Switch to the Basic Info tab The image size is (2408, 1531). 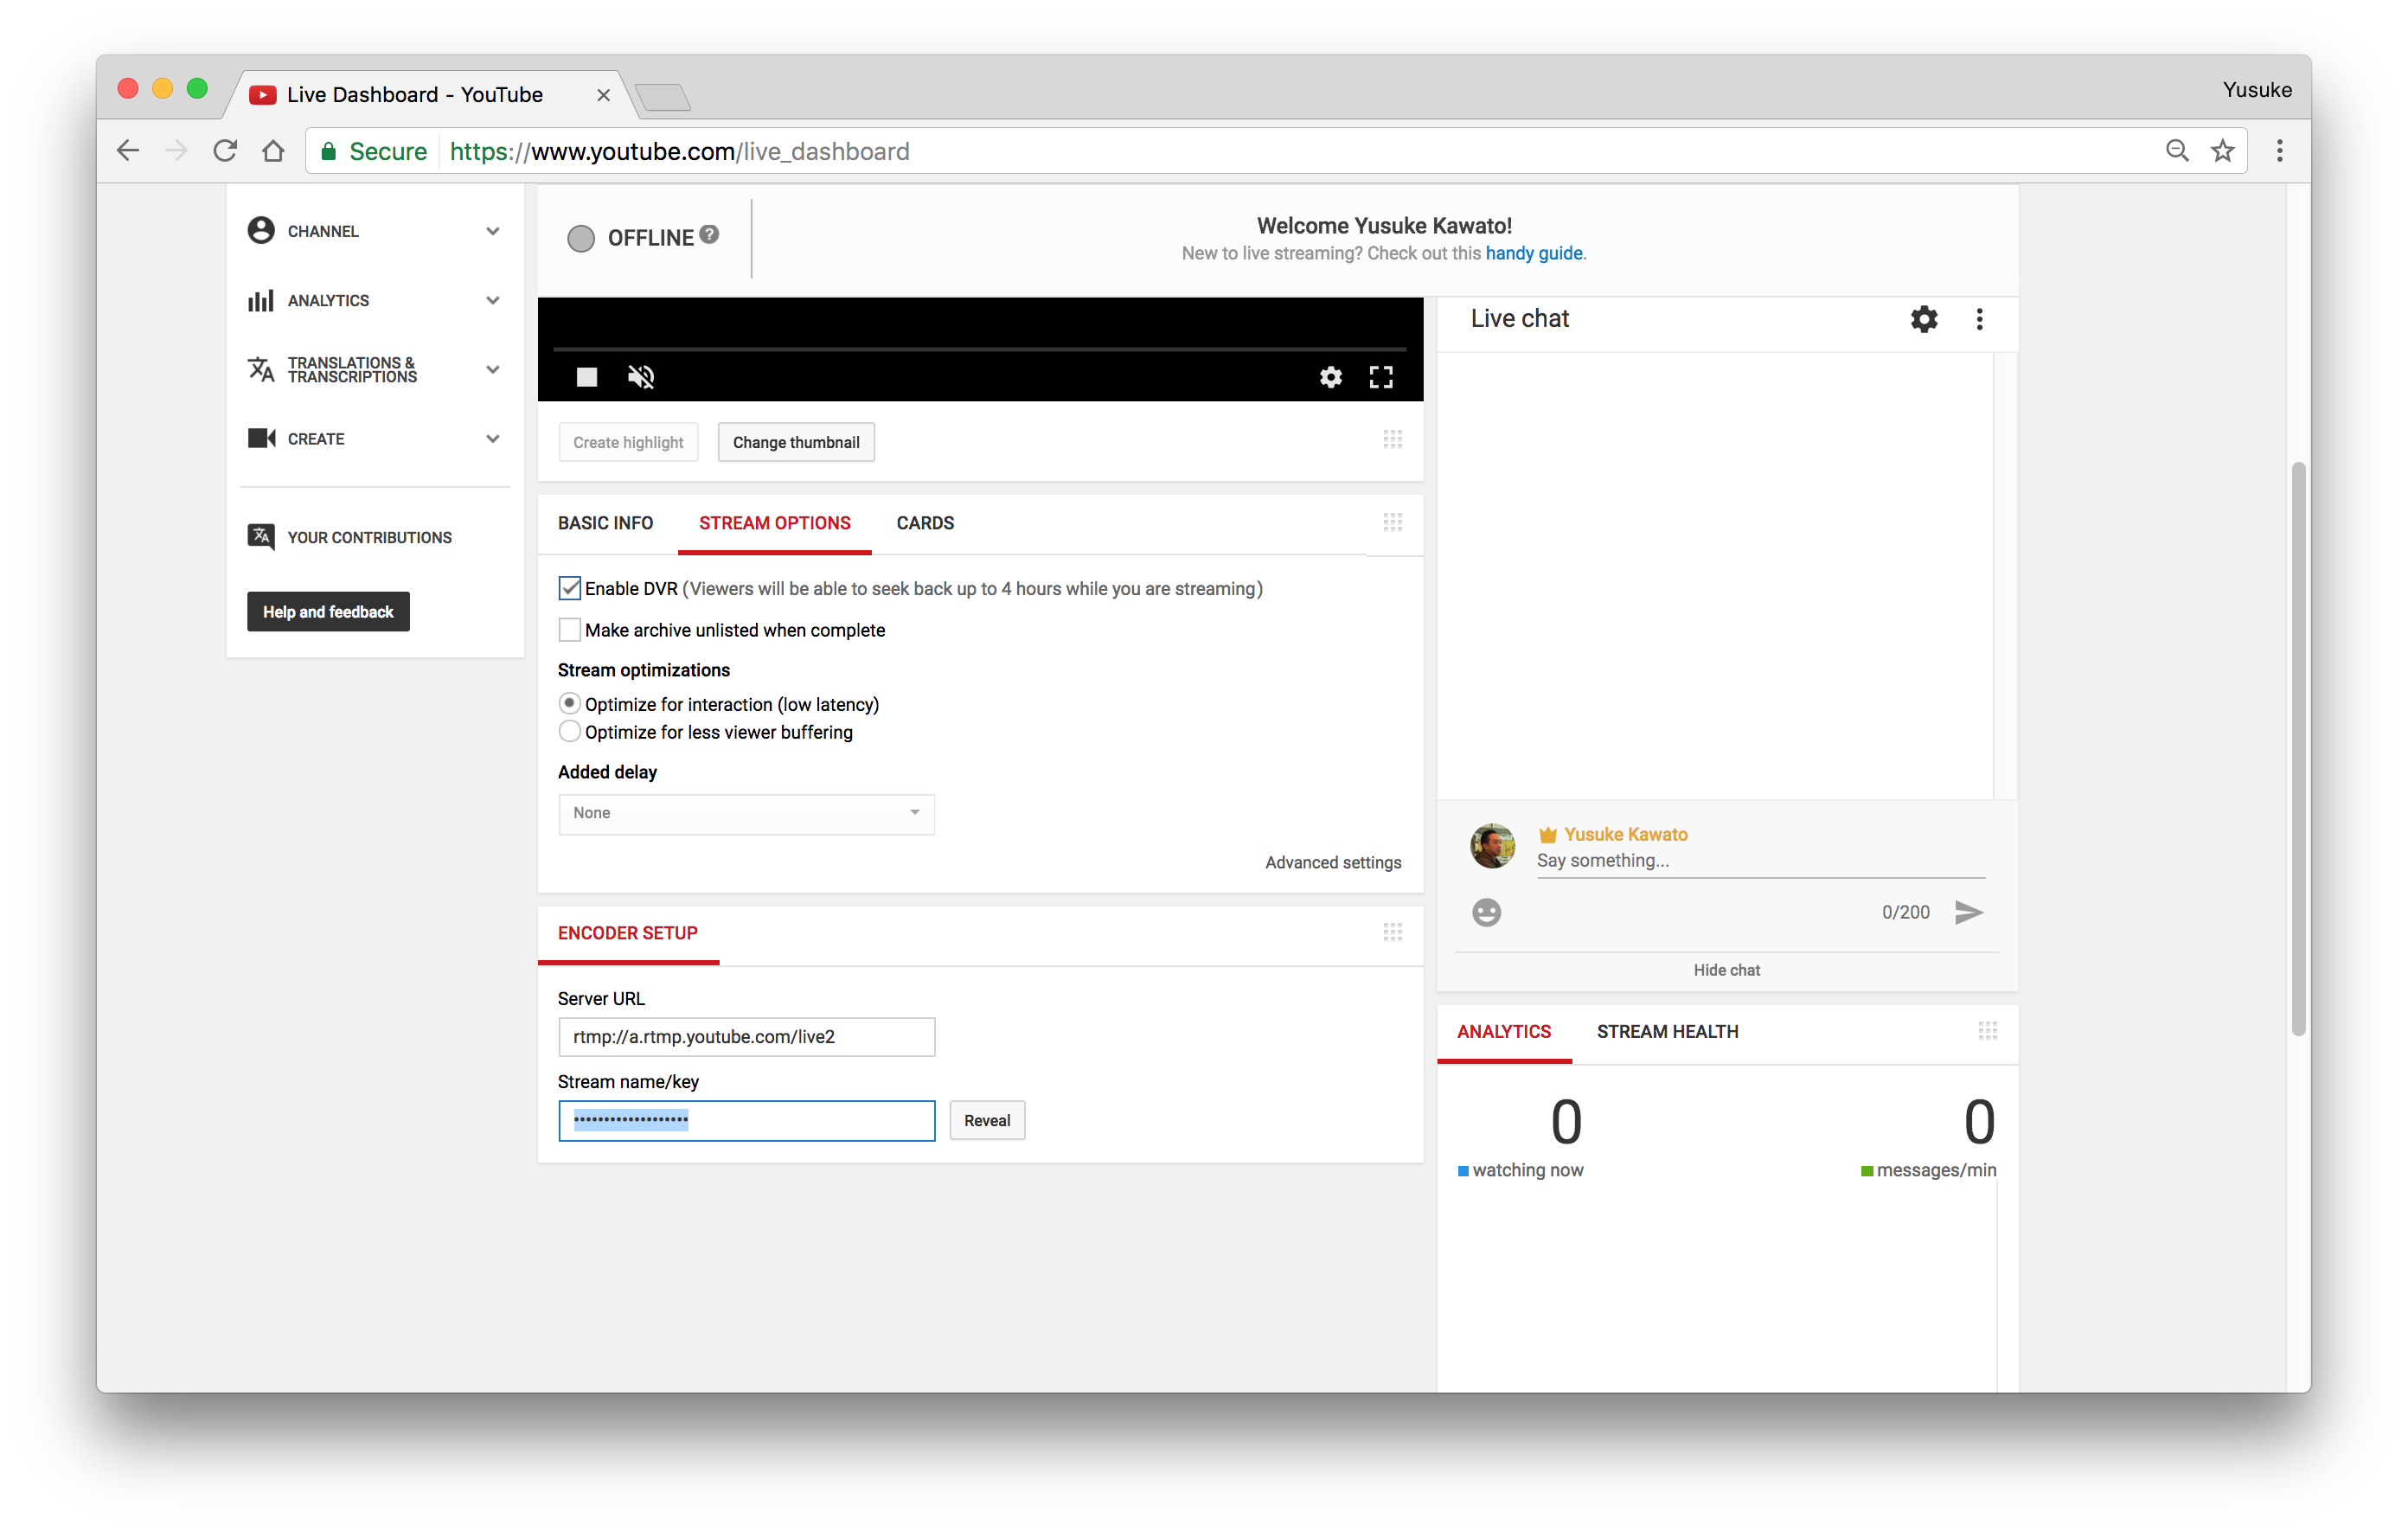tap(605, 523)
